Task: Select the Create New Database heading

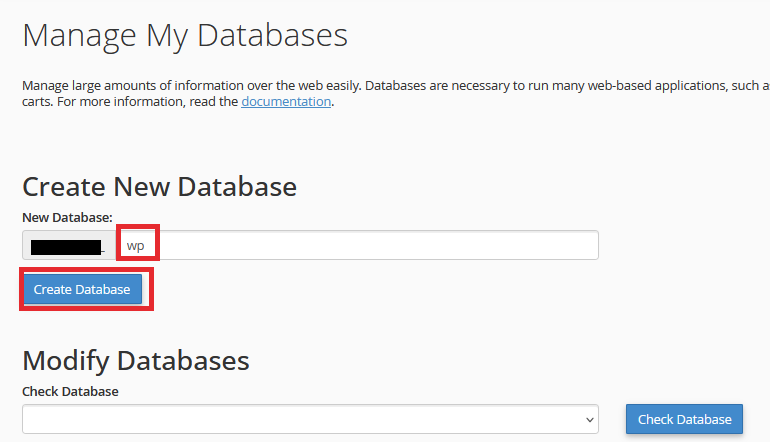Action: 159,186
